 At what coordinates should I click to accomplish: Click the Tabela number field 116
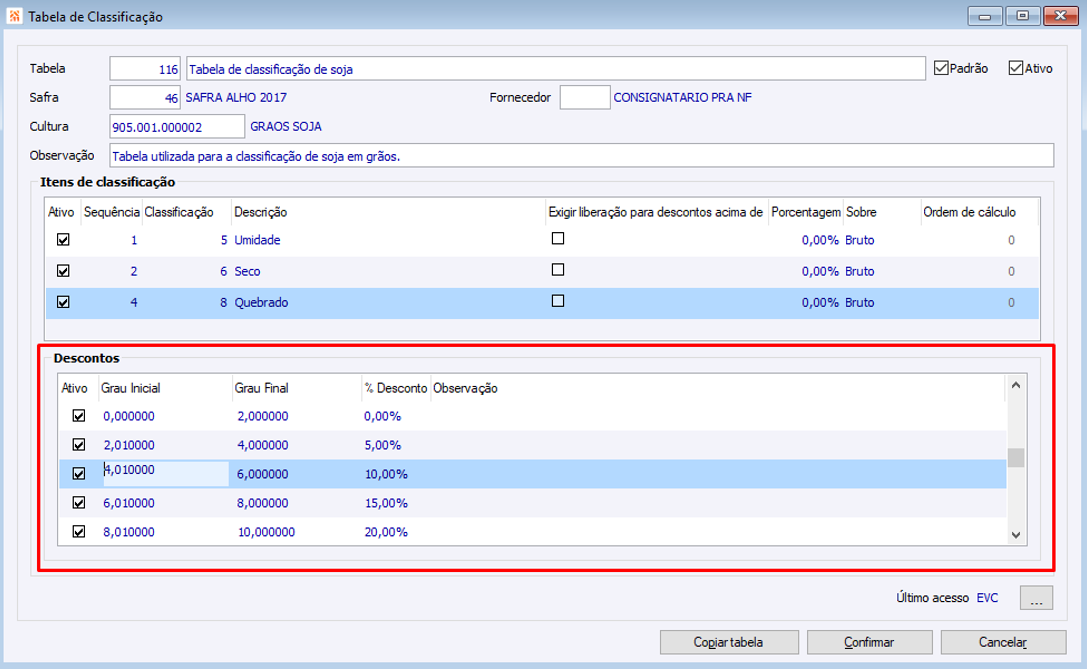point(145,69)
